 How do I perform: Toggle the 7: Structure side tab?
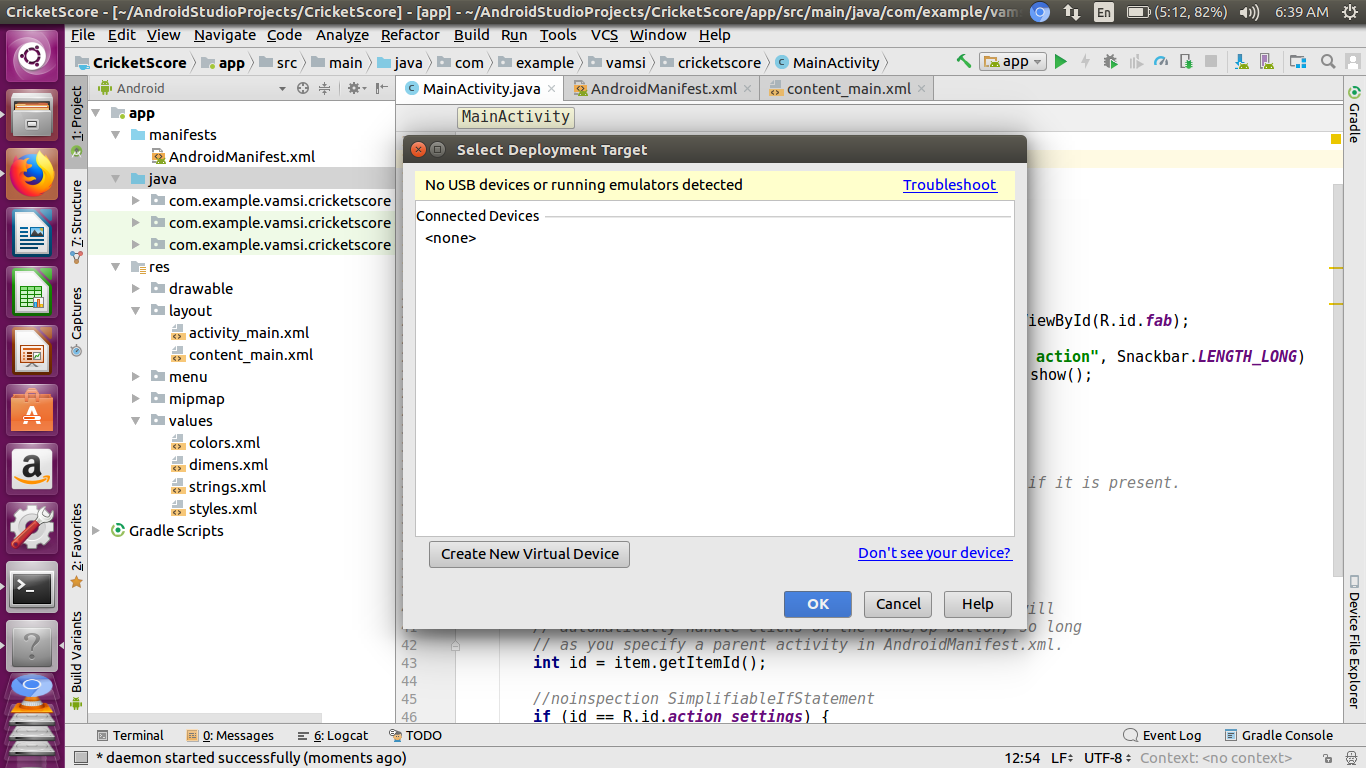click(77, 221)
